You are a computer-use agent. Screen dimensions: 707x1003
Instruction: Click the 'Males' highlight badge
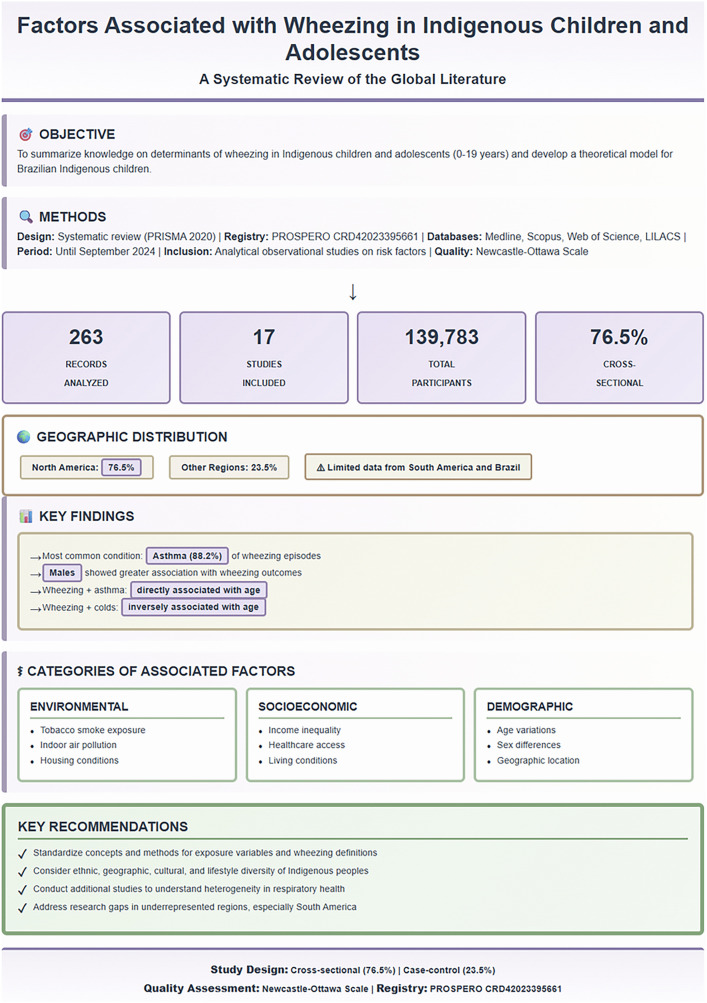click(62, 573)
